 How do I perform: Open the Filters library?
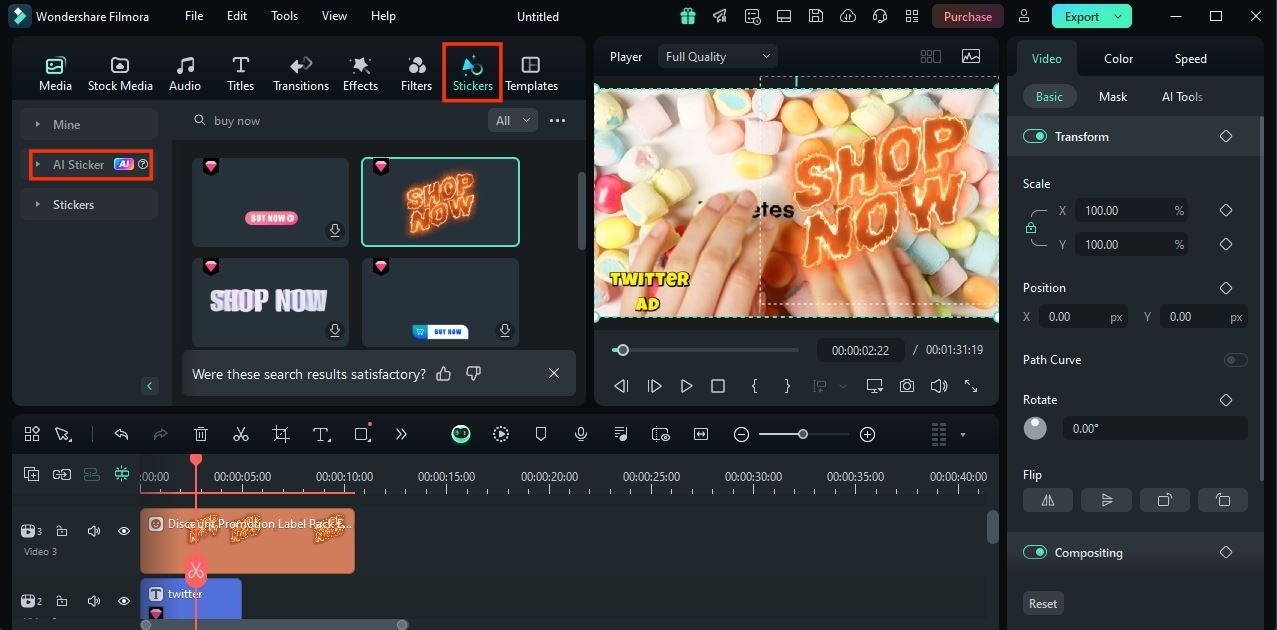[x=416, y=72]
